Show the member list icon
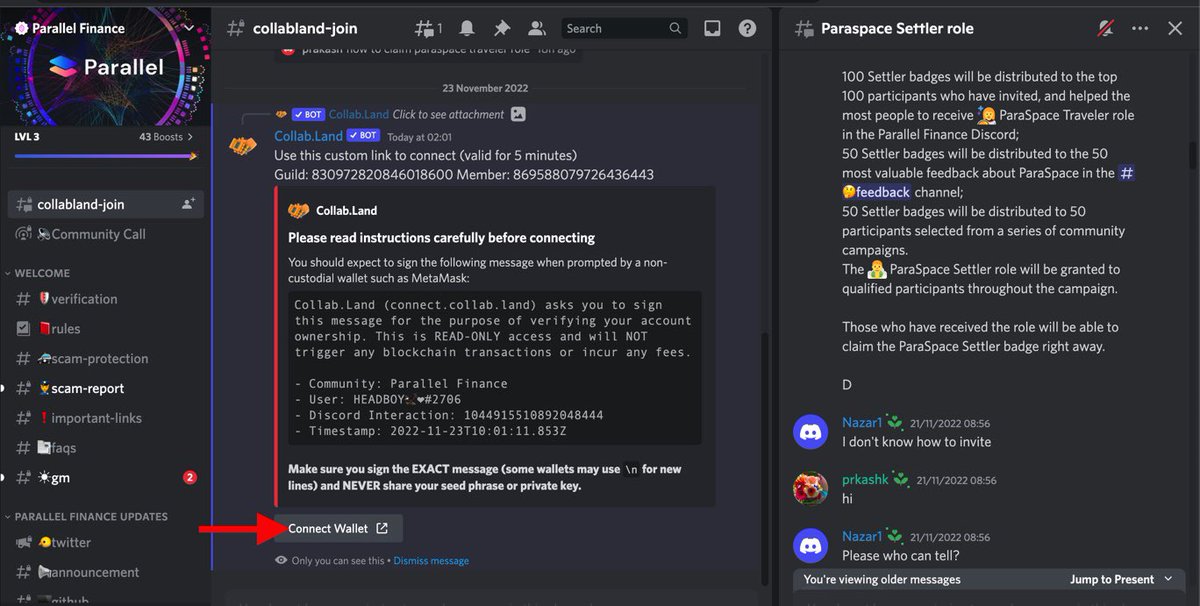1200x606 pixels. tap(535, 27)
